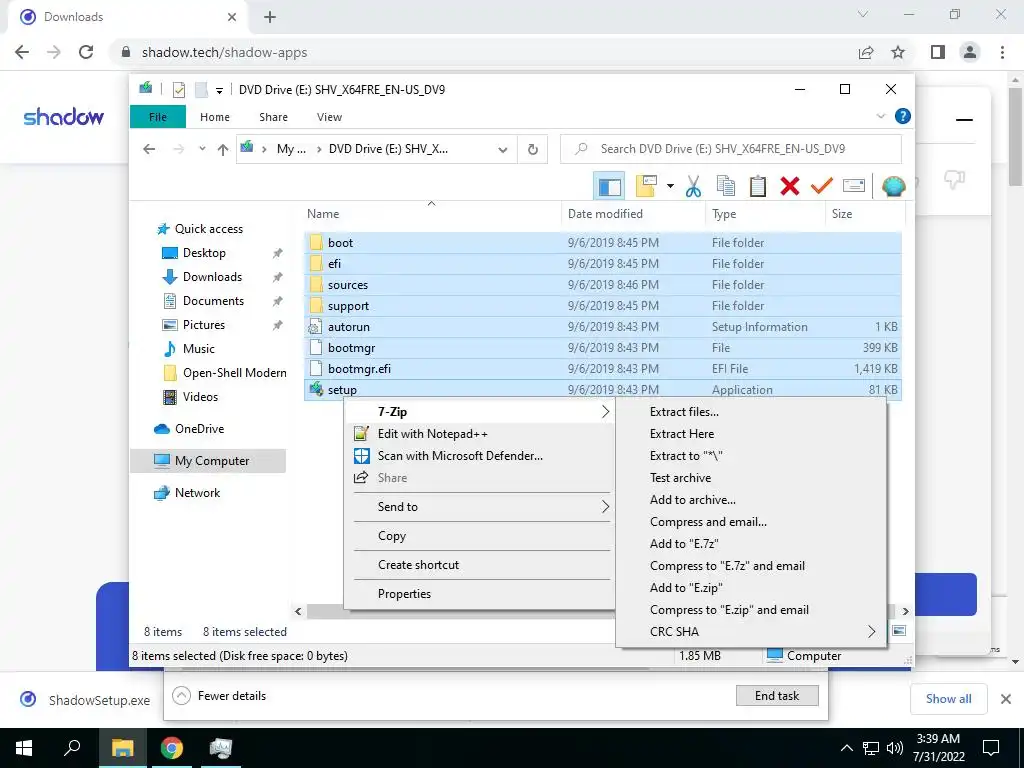Screen dimensions: 1024x768
Task: Open new Chrome tab
Action: tap(270, 17)
